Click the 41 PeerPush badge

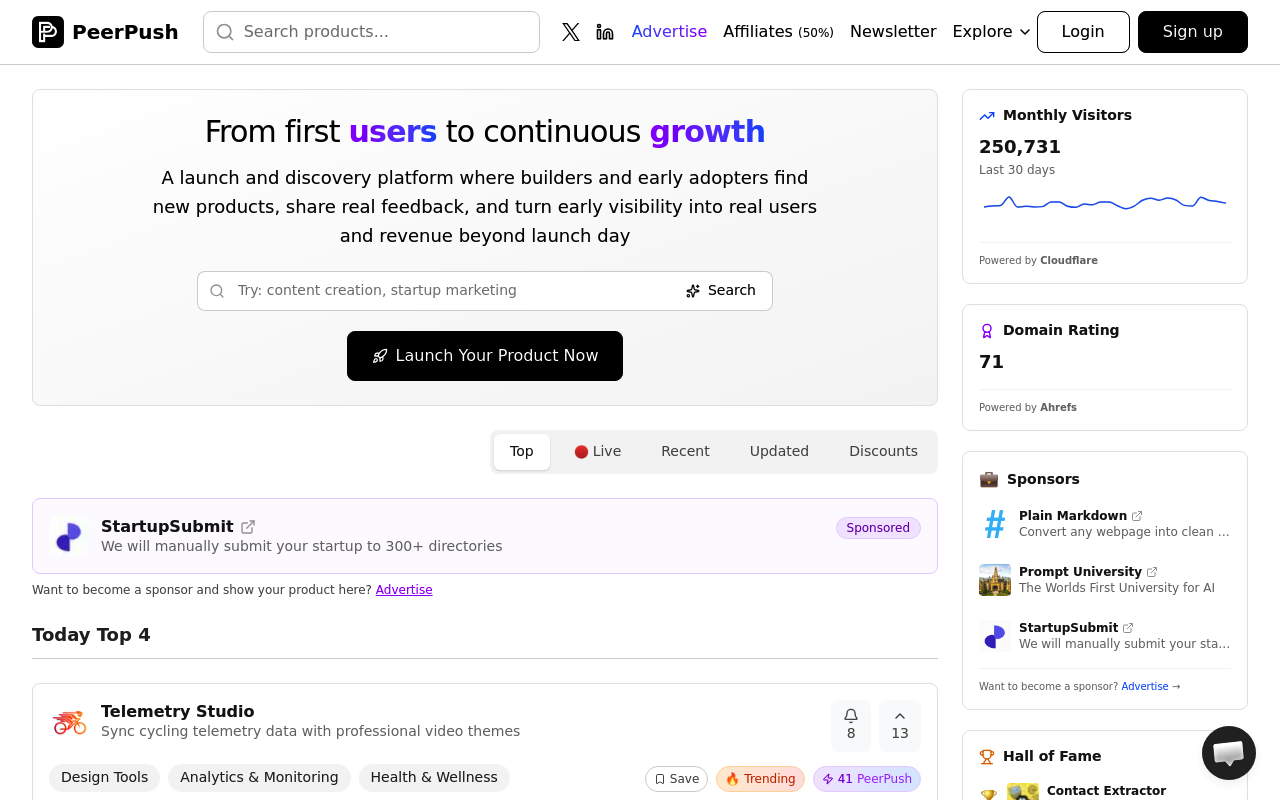pos(867,779)
